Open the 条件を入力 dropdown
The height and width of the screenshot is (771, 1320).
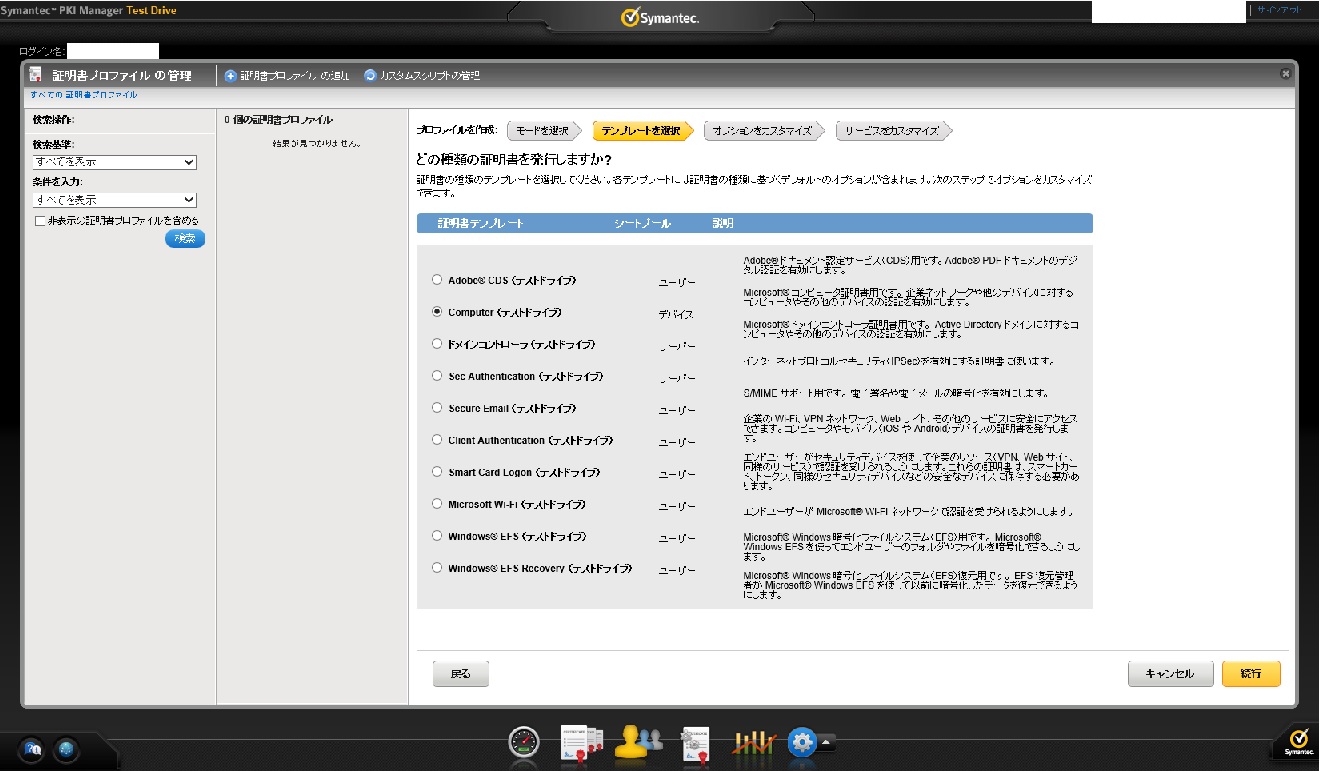pyautogui.click(x=115, y=200)
